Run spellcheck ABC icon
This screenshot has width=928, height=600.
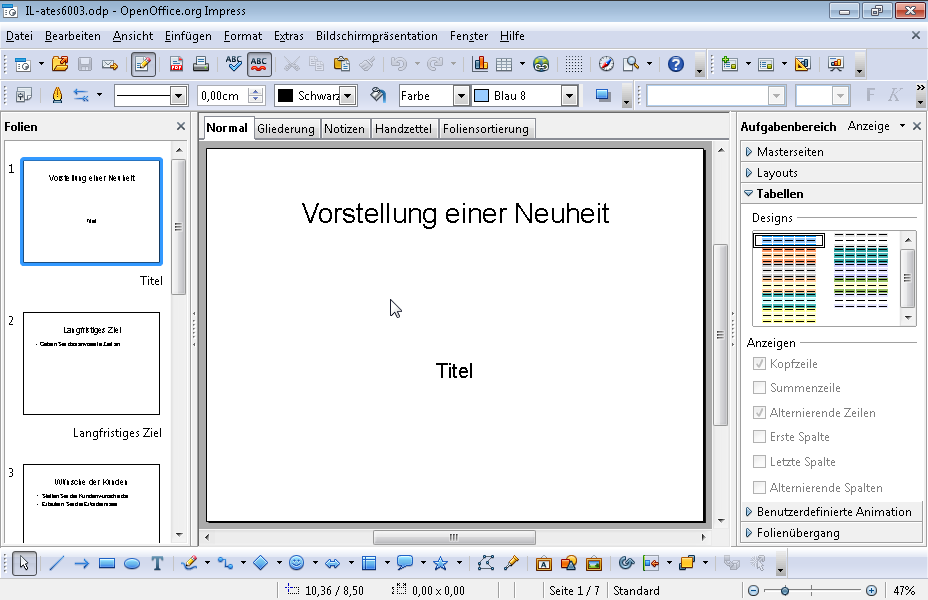[x=234, y=64]
